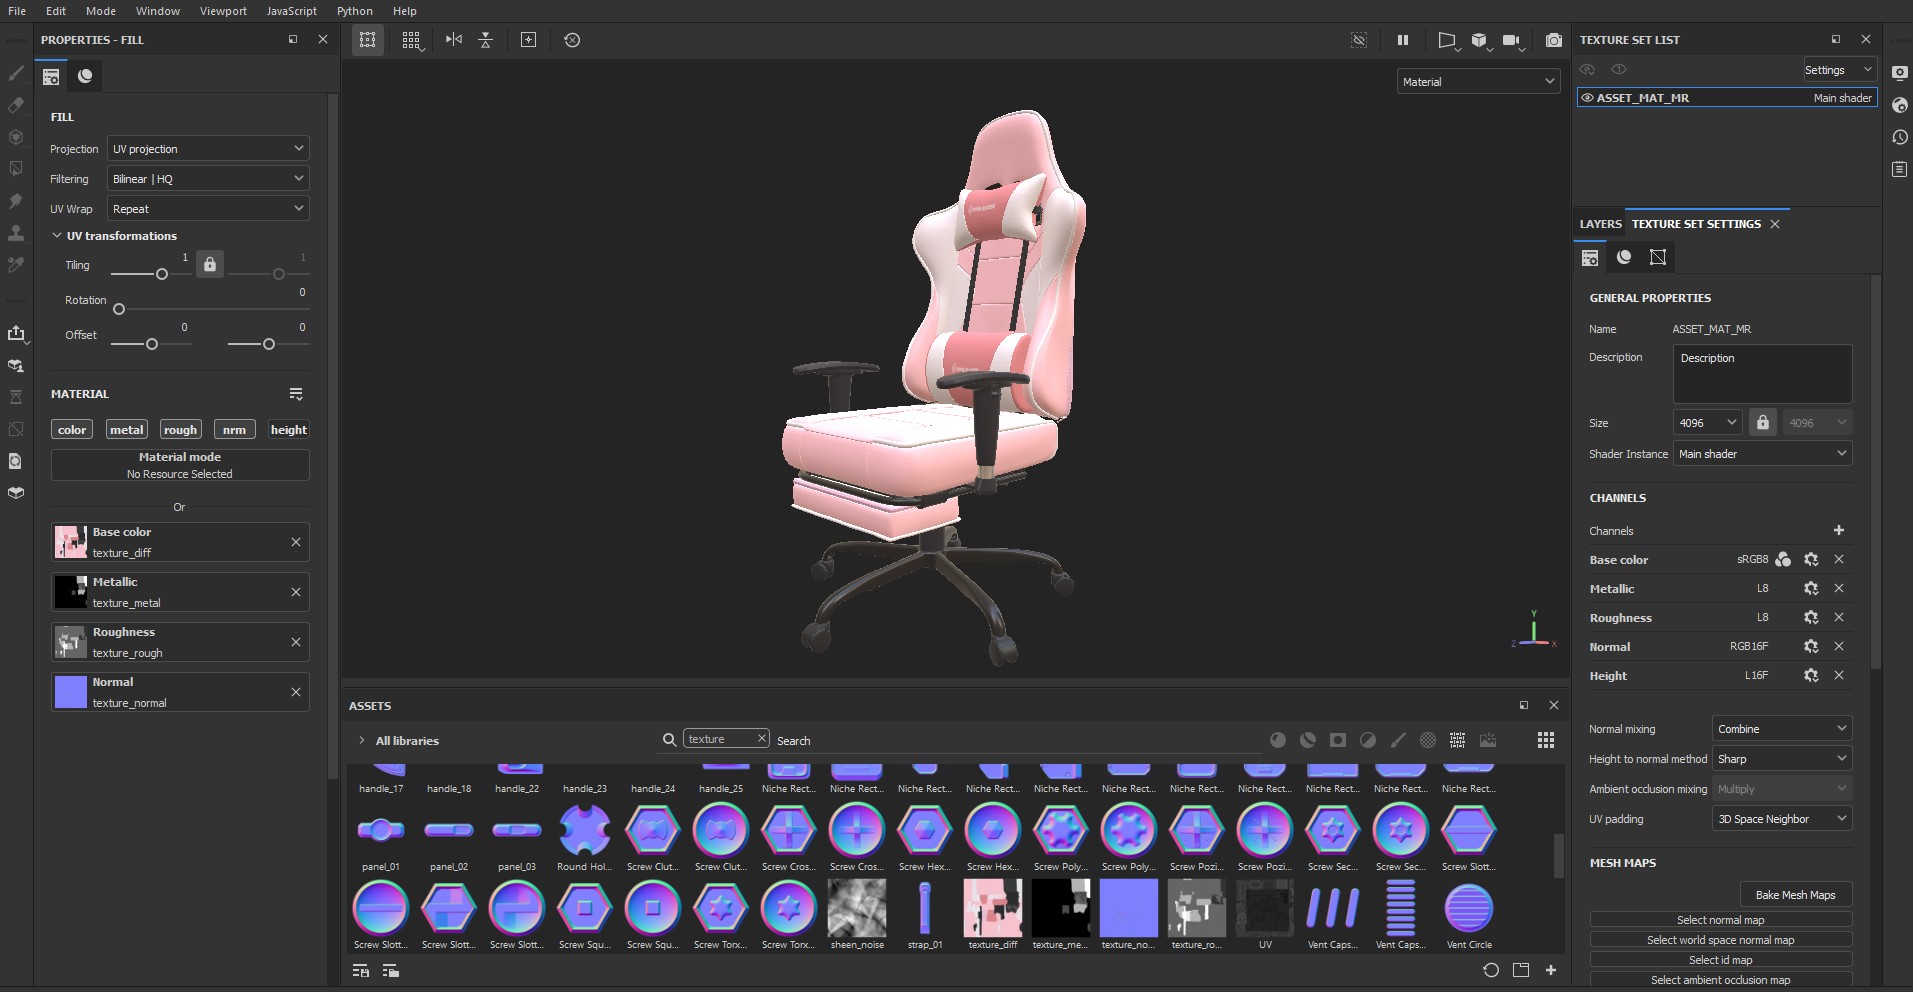Toggle the Size lock for texture resolution

point(1763,422)
